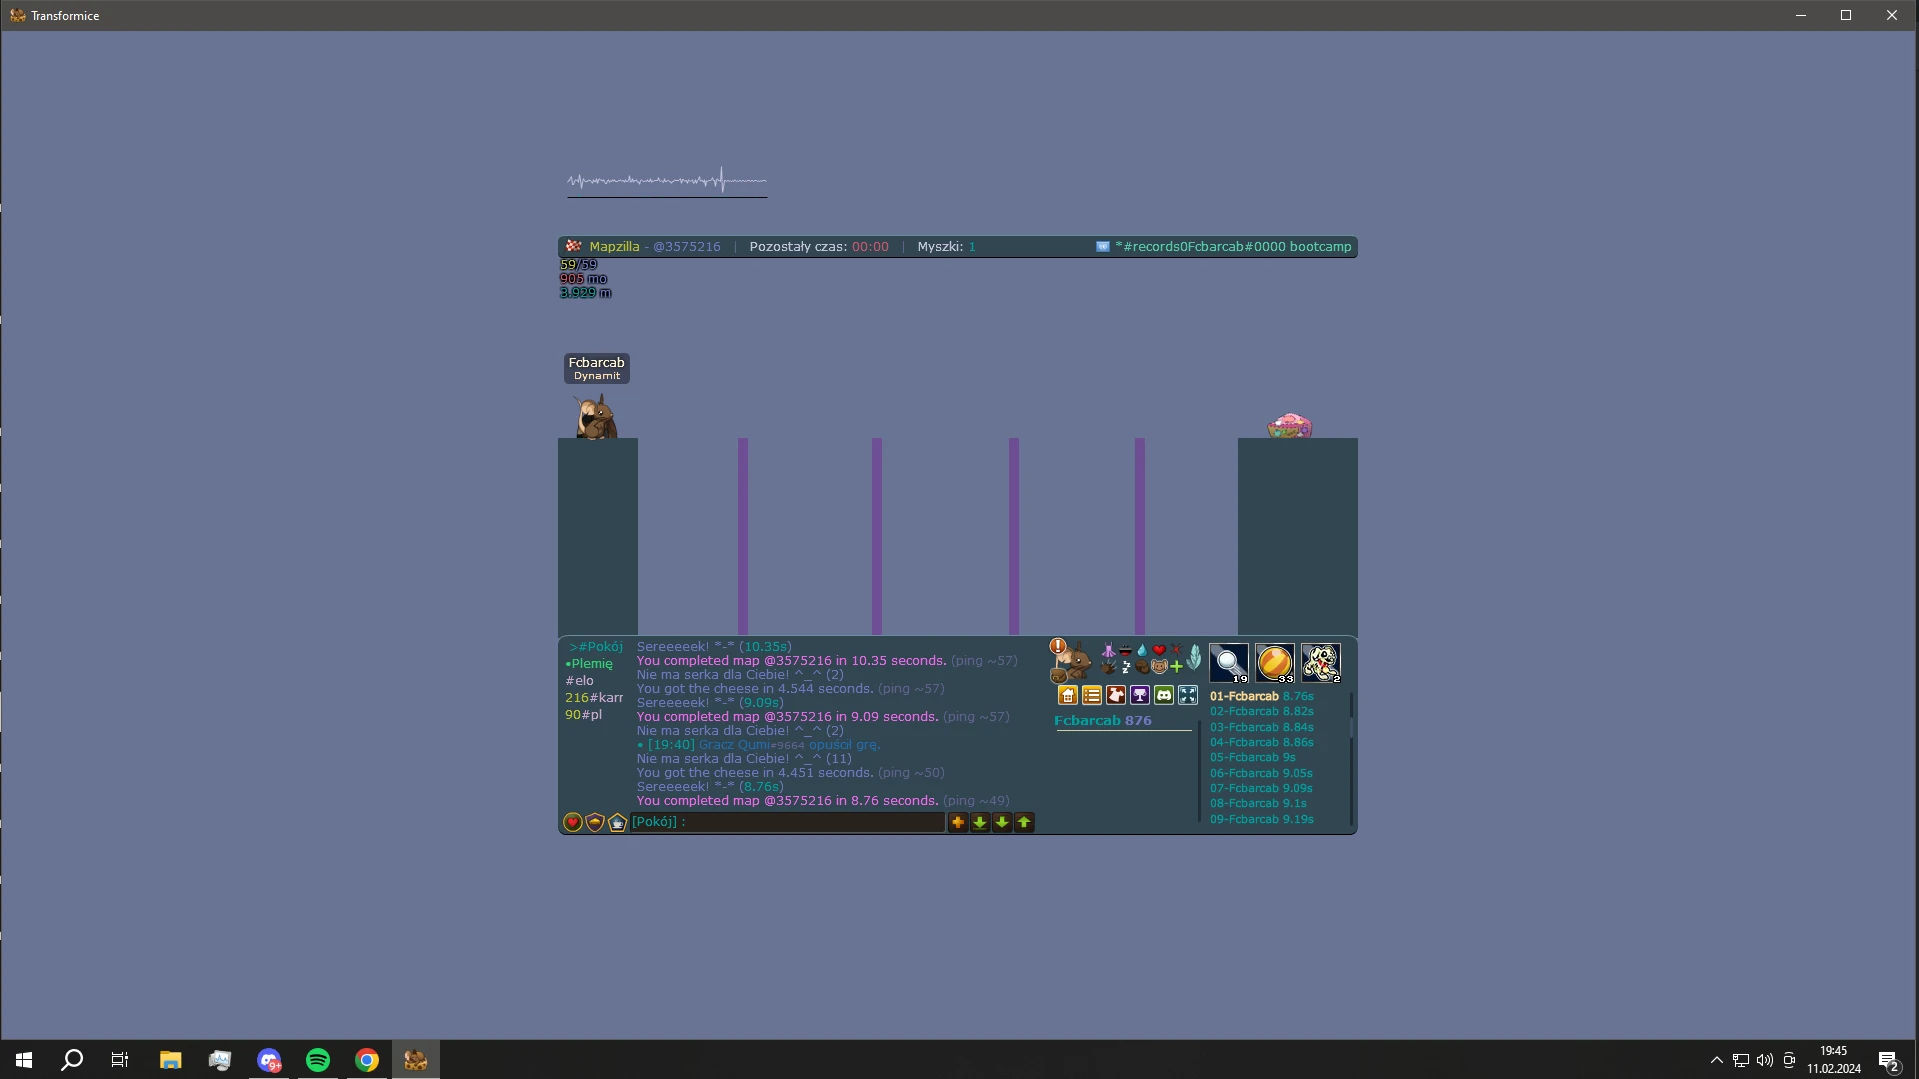Open File Explorer from the taskbar
The height and width of the screenshot is (1079, 1919).
171,1060
